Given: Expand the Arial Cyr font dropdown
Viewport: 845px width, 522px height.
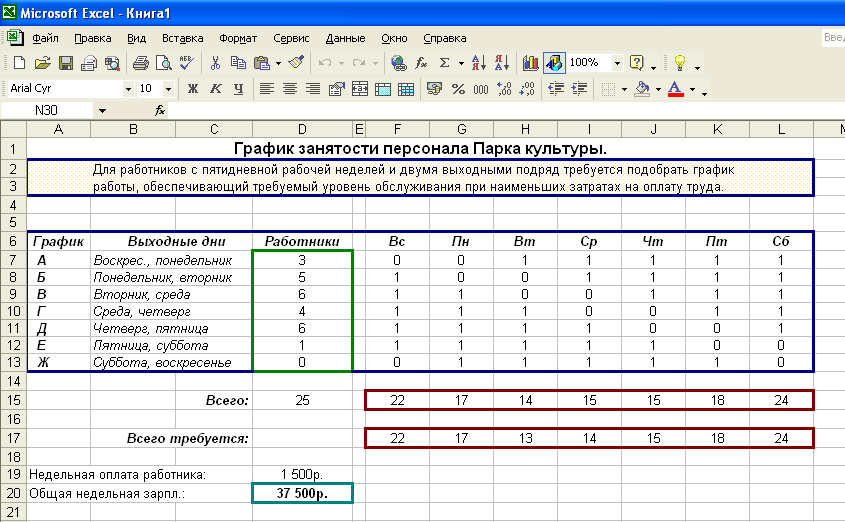Looking at the screenshot, I should pyautogui.click(x=128, y=89).
